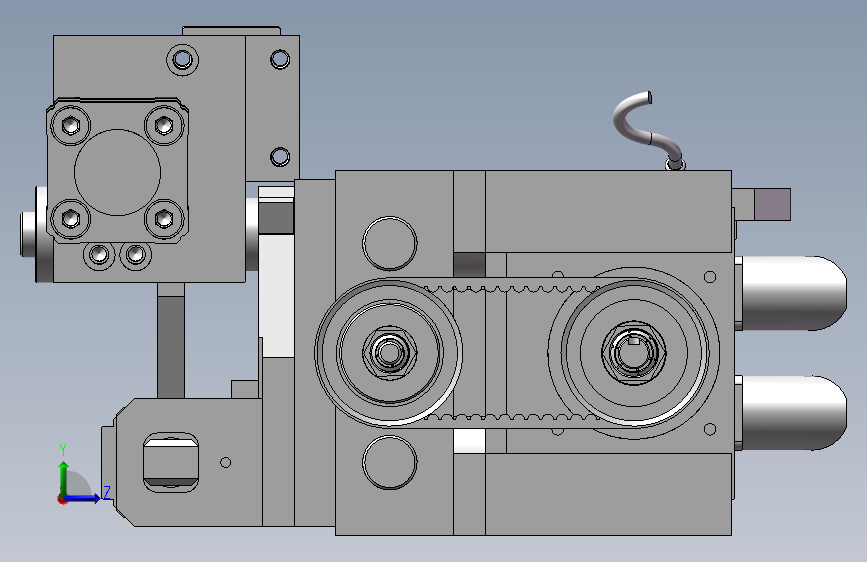
Task: Click the red X axis dot at triad origin
Action: point(62,500)
